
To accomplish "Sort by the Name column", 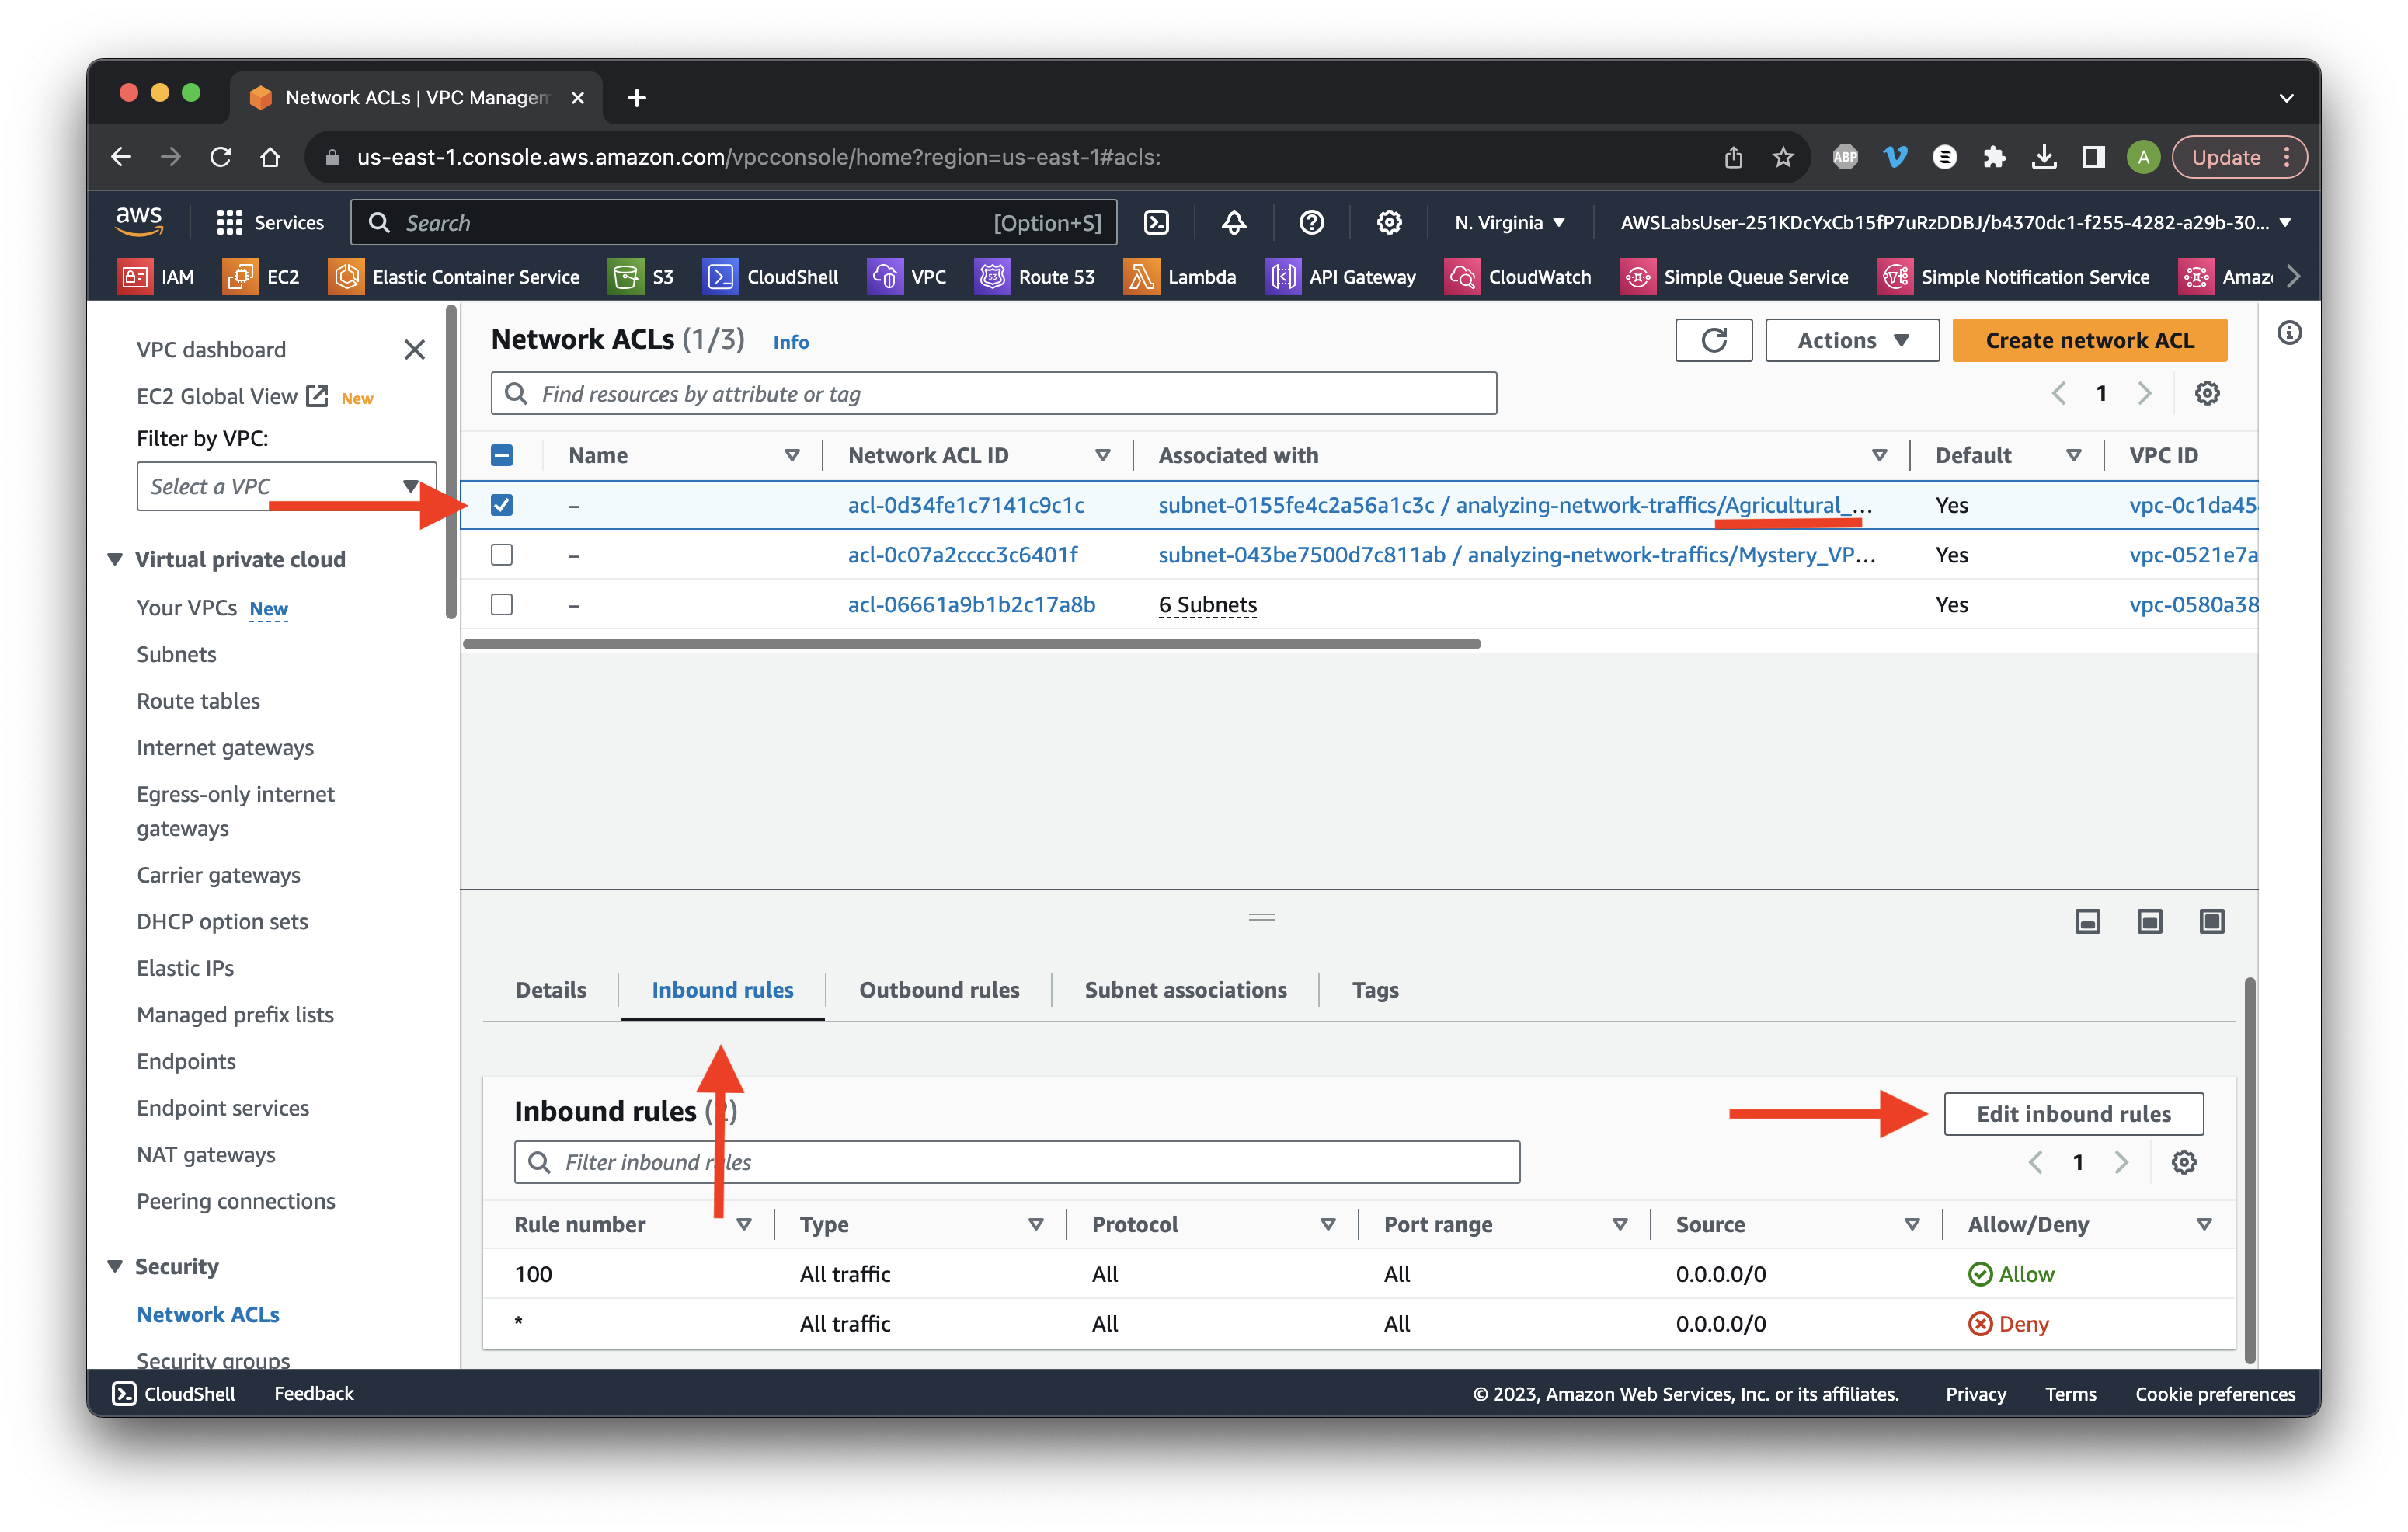I will point(791,455).
